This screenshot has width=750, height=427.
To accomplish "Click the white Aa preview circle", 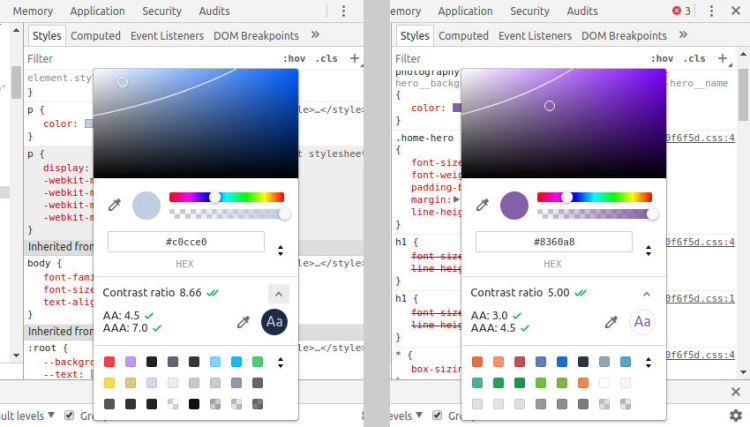I will point(642,322).
